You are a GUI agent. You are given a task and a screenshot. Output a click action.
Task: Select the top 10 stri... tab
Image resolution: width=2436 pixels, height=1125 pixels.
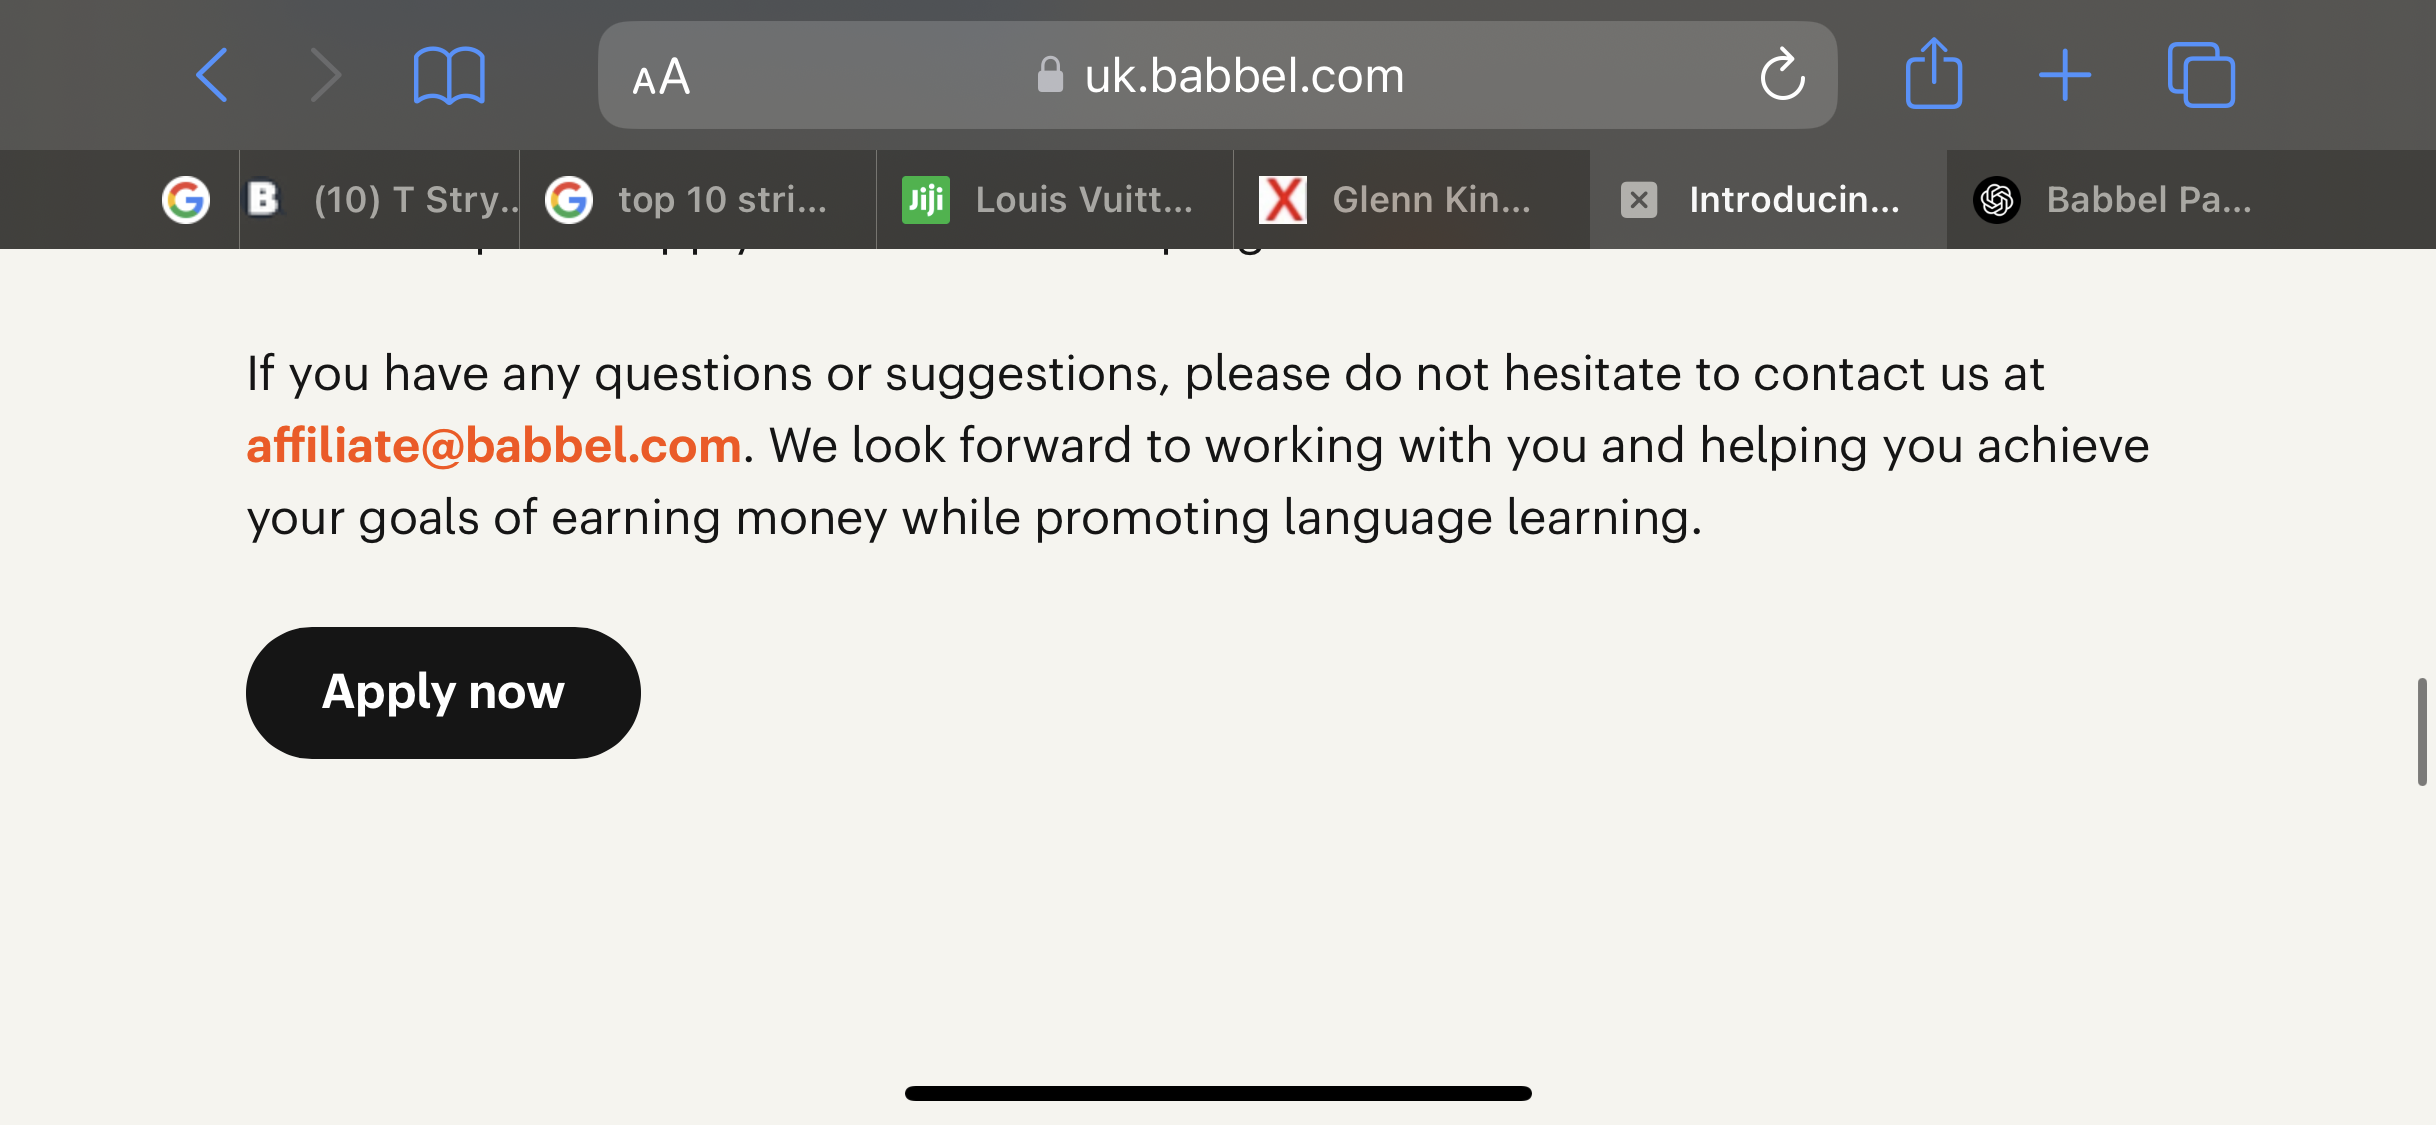pos(698,200)
